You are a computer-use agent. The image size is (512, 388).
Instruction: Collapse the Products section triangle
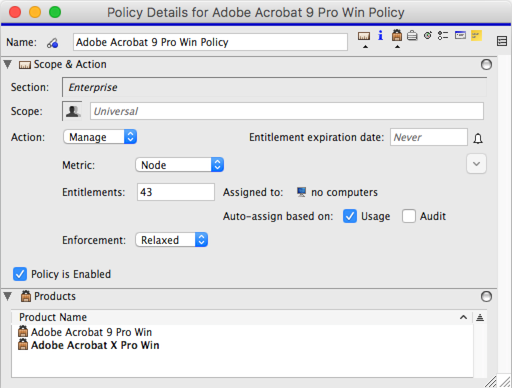point(8,296)
